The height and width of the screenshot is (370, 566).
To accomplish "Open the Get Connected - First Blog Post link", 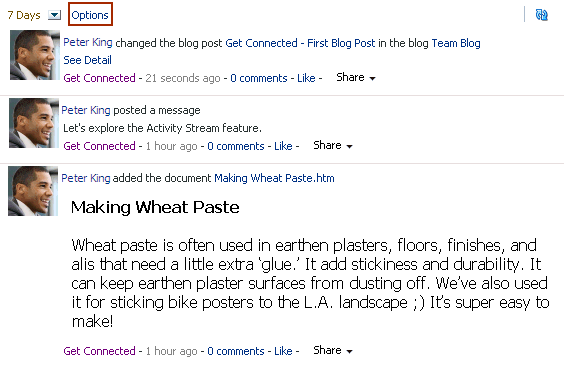I will click(x=300, y=43).
